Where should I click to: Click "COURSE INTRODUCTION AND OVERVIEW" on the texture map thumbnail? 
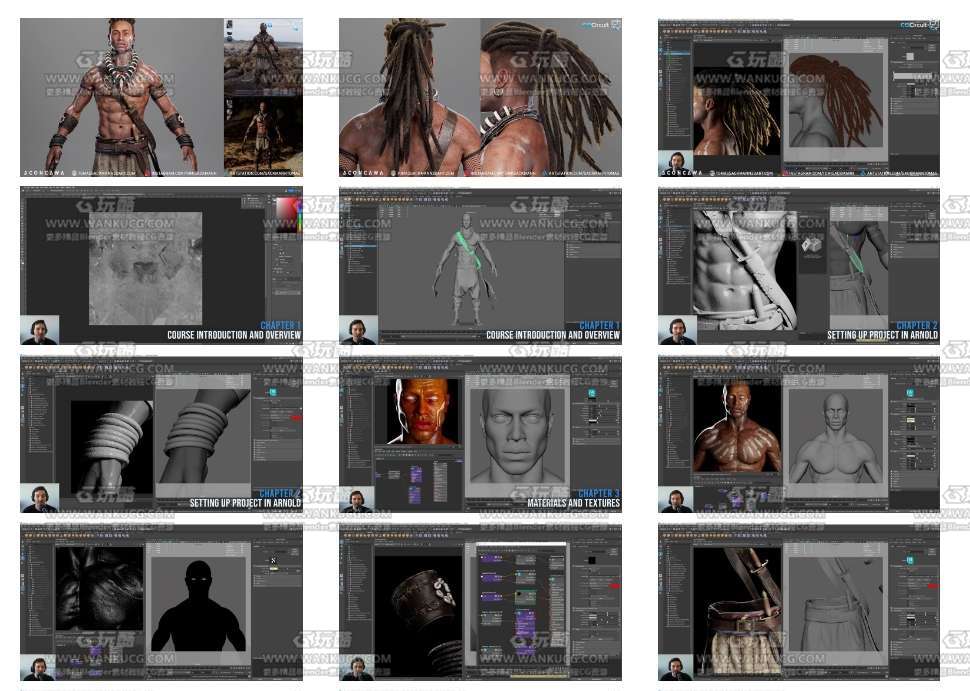tap(234, 335)
